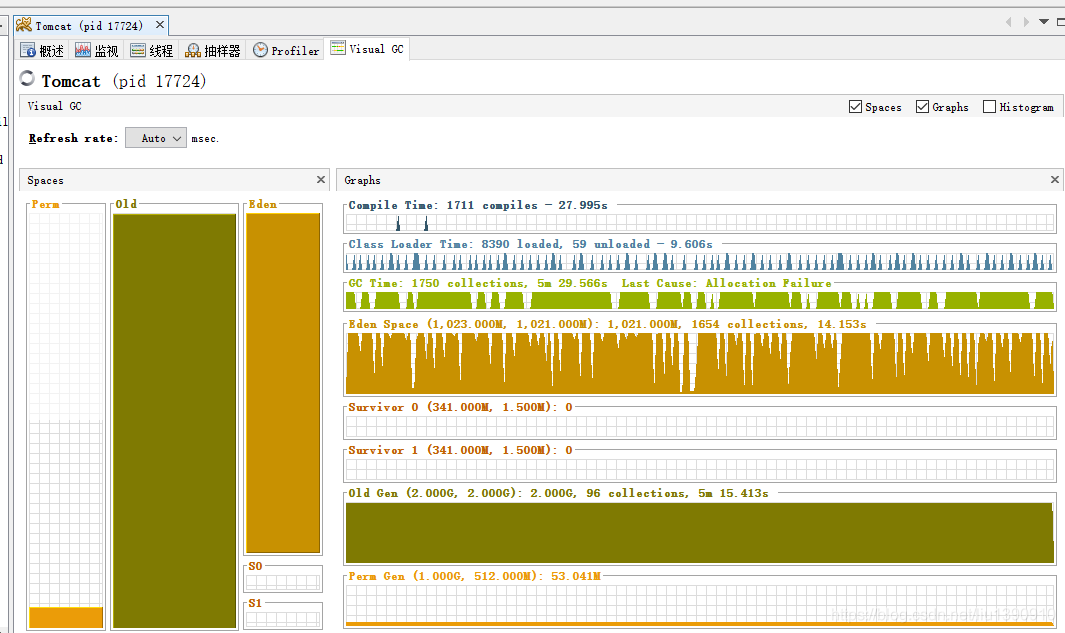This screenshot has height=633, width=1065.
Task: Click the Survivor 1 graph
Action: tap(700, 469)
